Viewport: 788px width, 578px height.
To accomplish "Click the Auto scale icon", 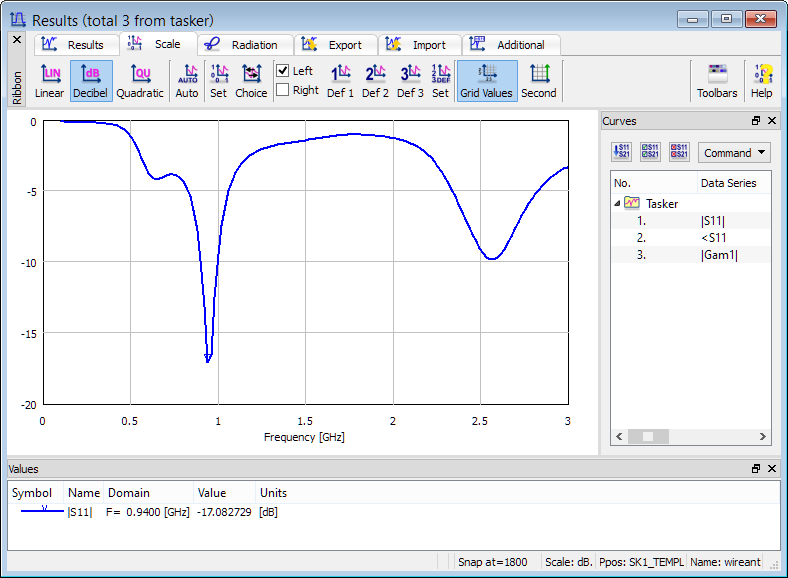I will (187, 81).
